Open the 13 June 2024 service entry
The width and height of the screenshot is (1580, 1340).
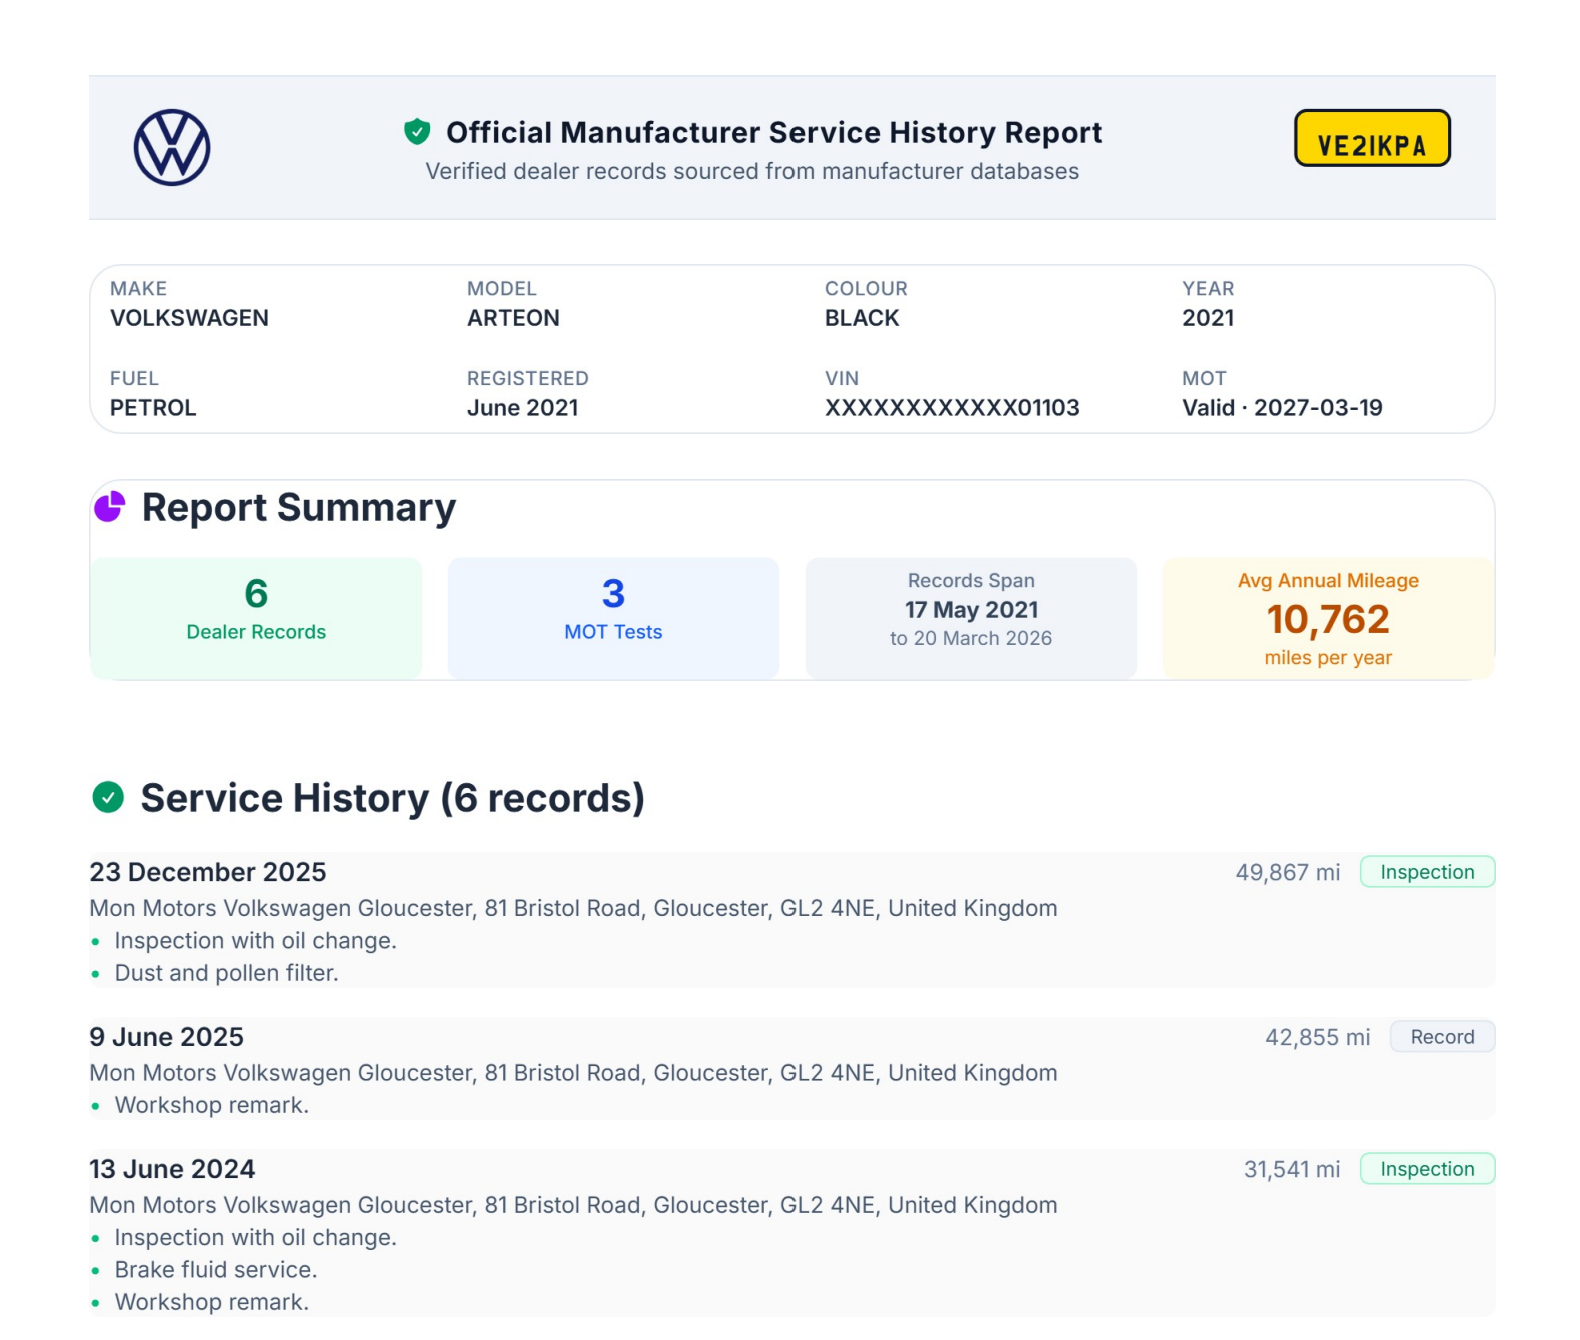172,1169
